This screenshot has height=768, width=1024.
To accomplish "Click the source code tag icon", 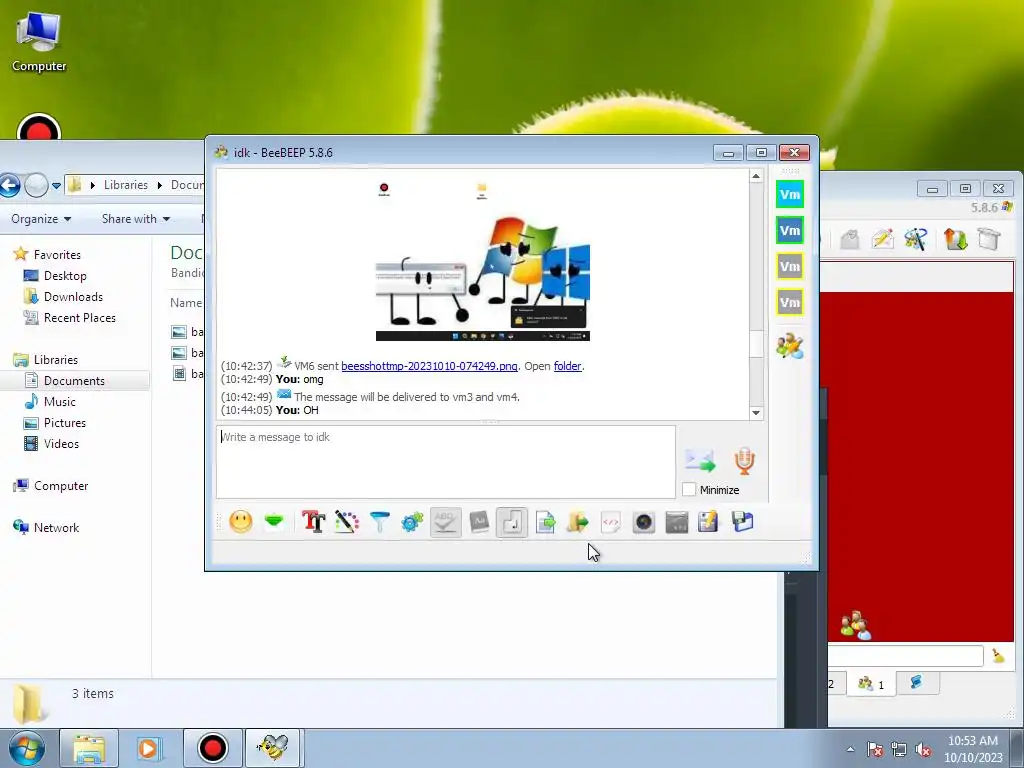I will tap(611, 522).
